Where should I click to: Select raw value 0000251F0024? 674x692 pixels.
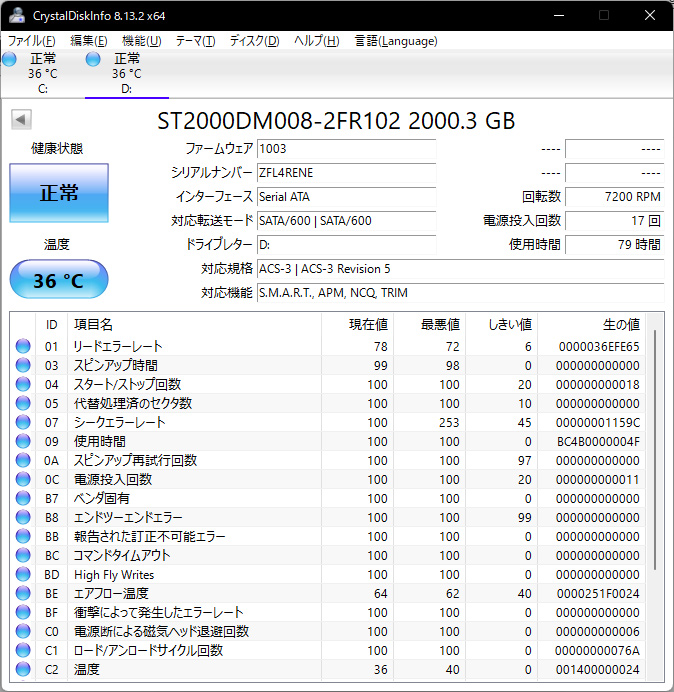tap(598, 593)
